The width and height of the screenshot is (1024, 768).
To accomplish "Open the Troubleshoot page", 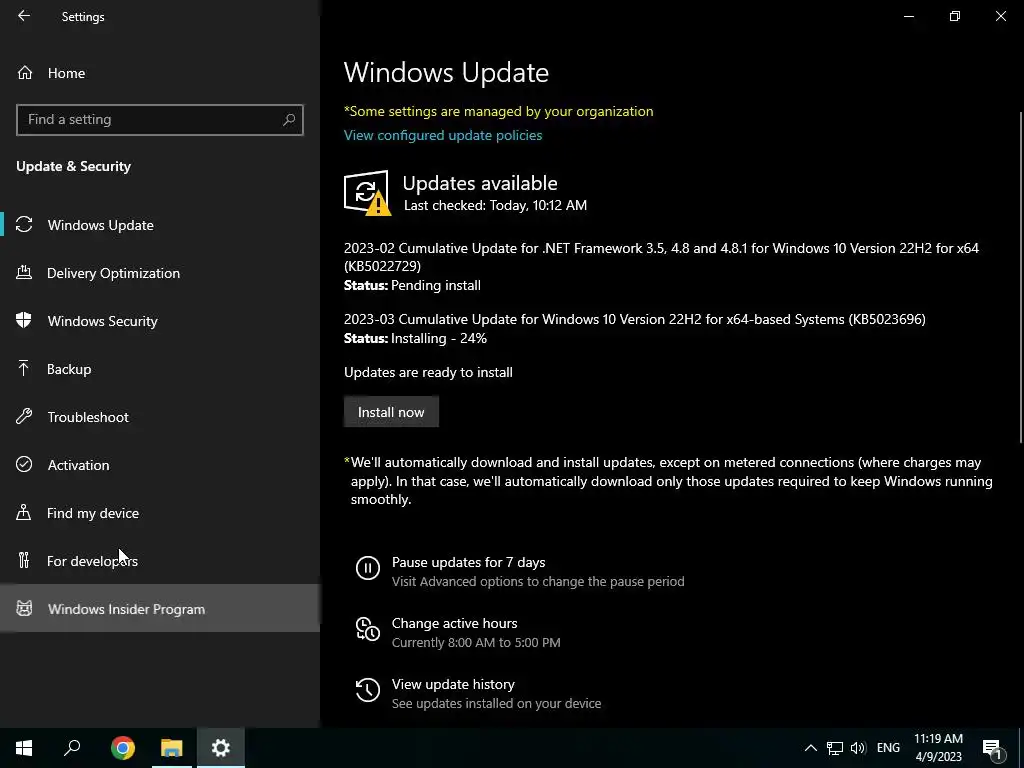I will (160, 417).
